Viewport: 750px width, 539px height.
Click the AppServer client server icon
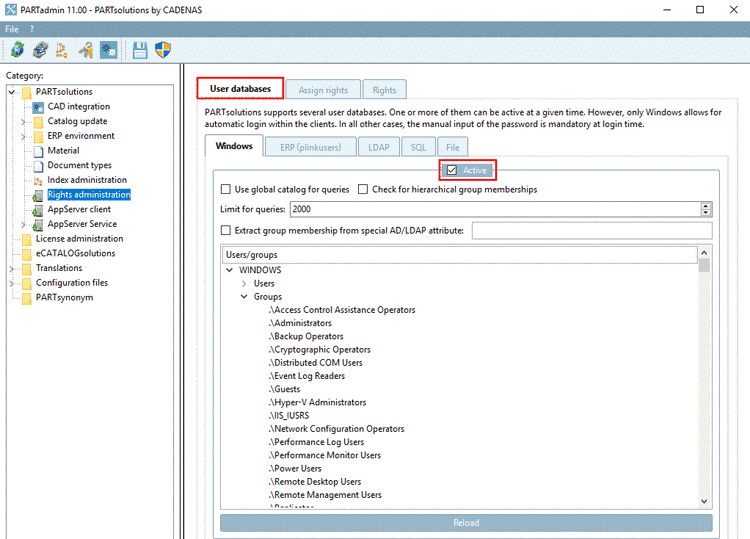pyautogui.click(x=37, y=210)
